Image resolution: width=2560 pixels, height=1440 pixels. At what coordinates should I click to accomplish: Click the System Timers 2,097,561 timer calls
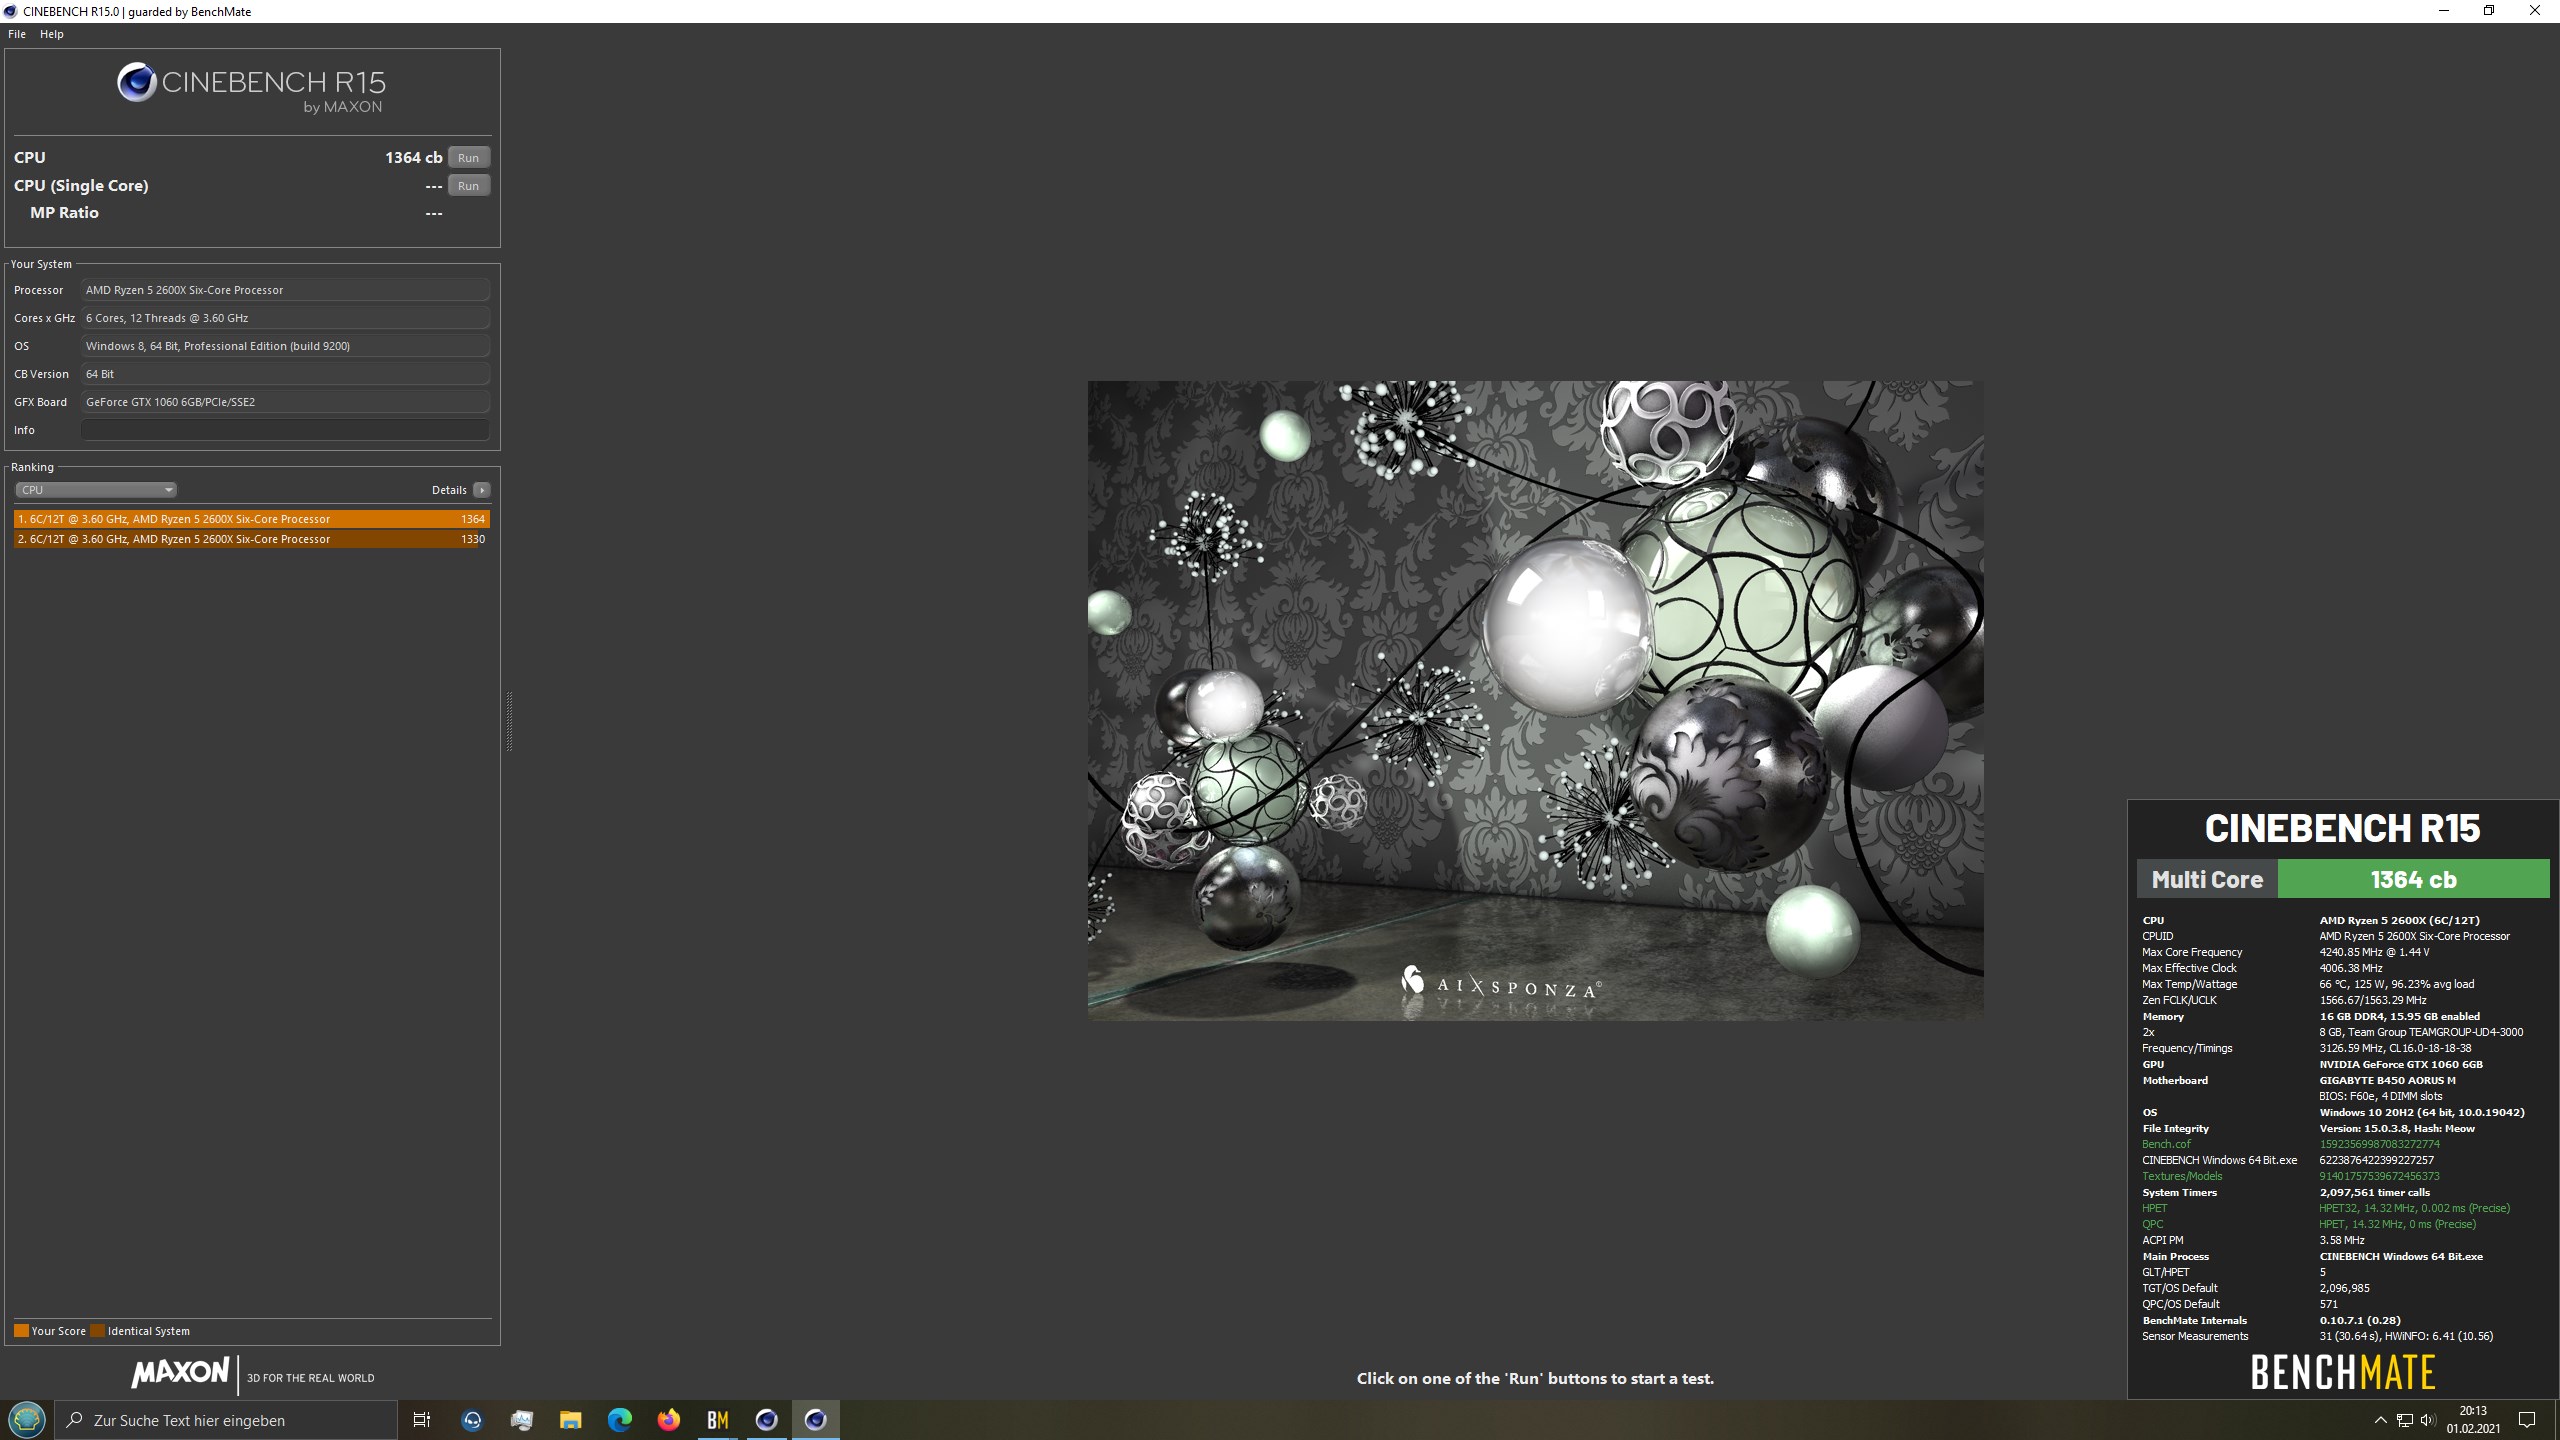point(2374,1192)
